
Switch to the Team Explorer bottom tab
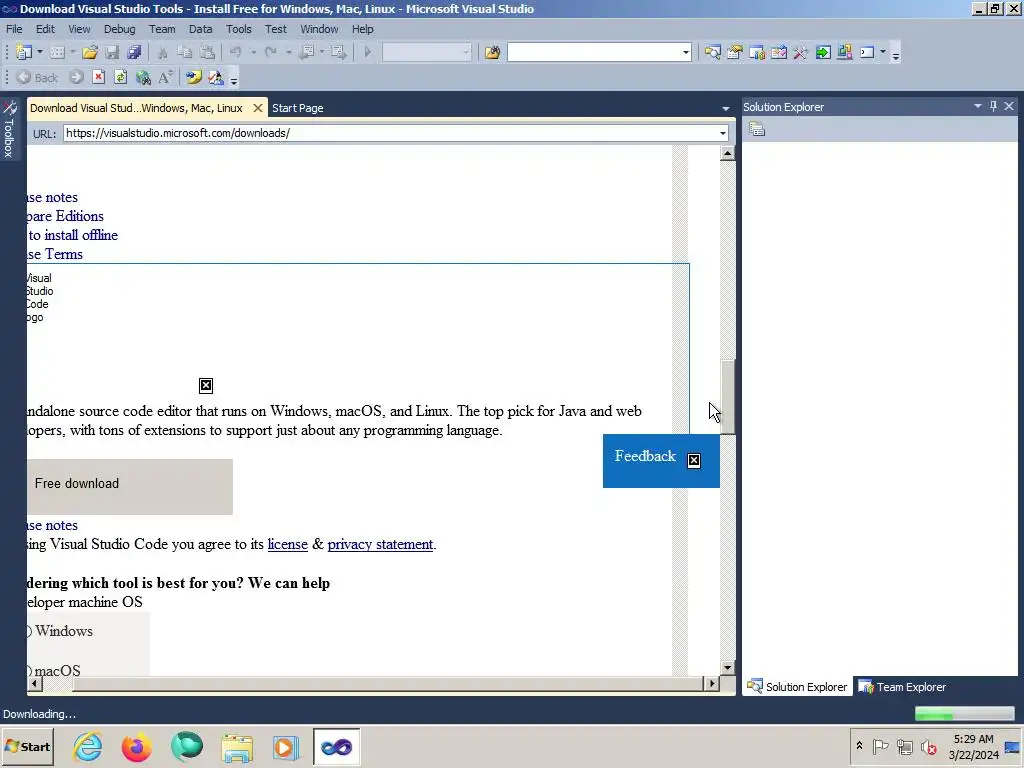click(x=902, y=686)
